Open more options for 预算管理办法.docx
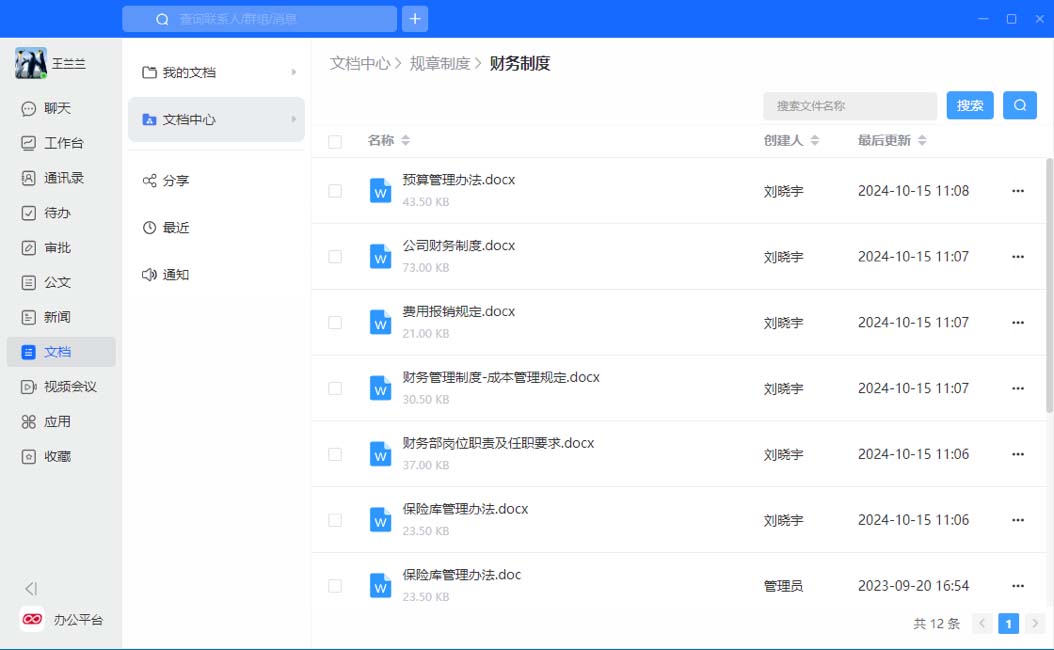Viewport: 1054px width, 650px height. coord(1018,191)
